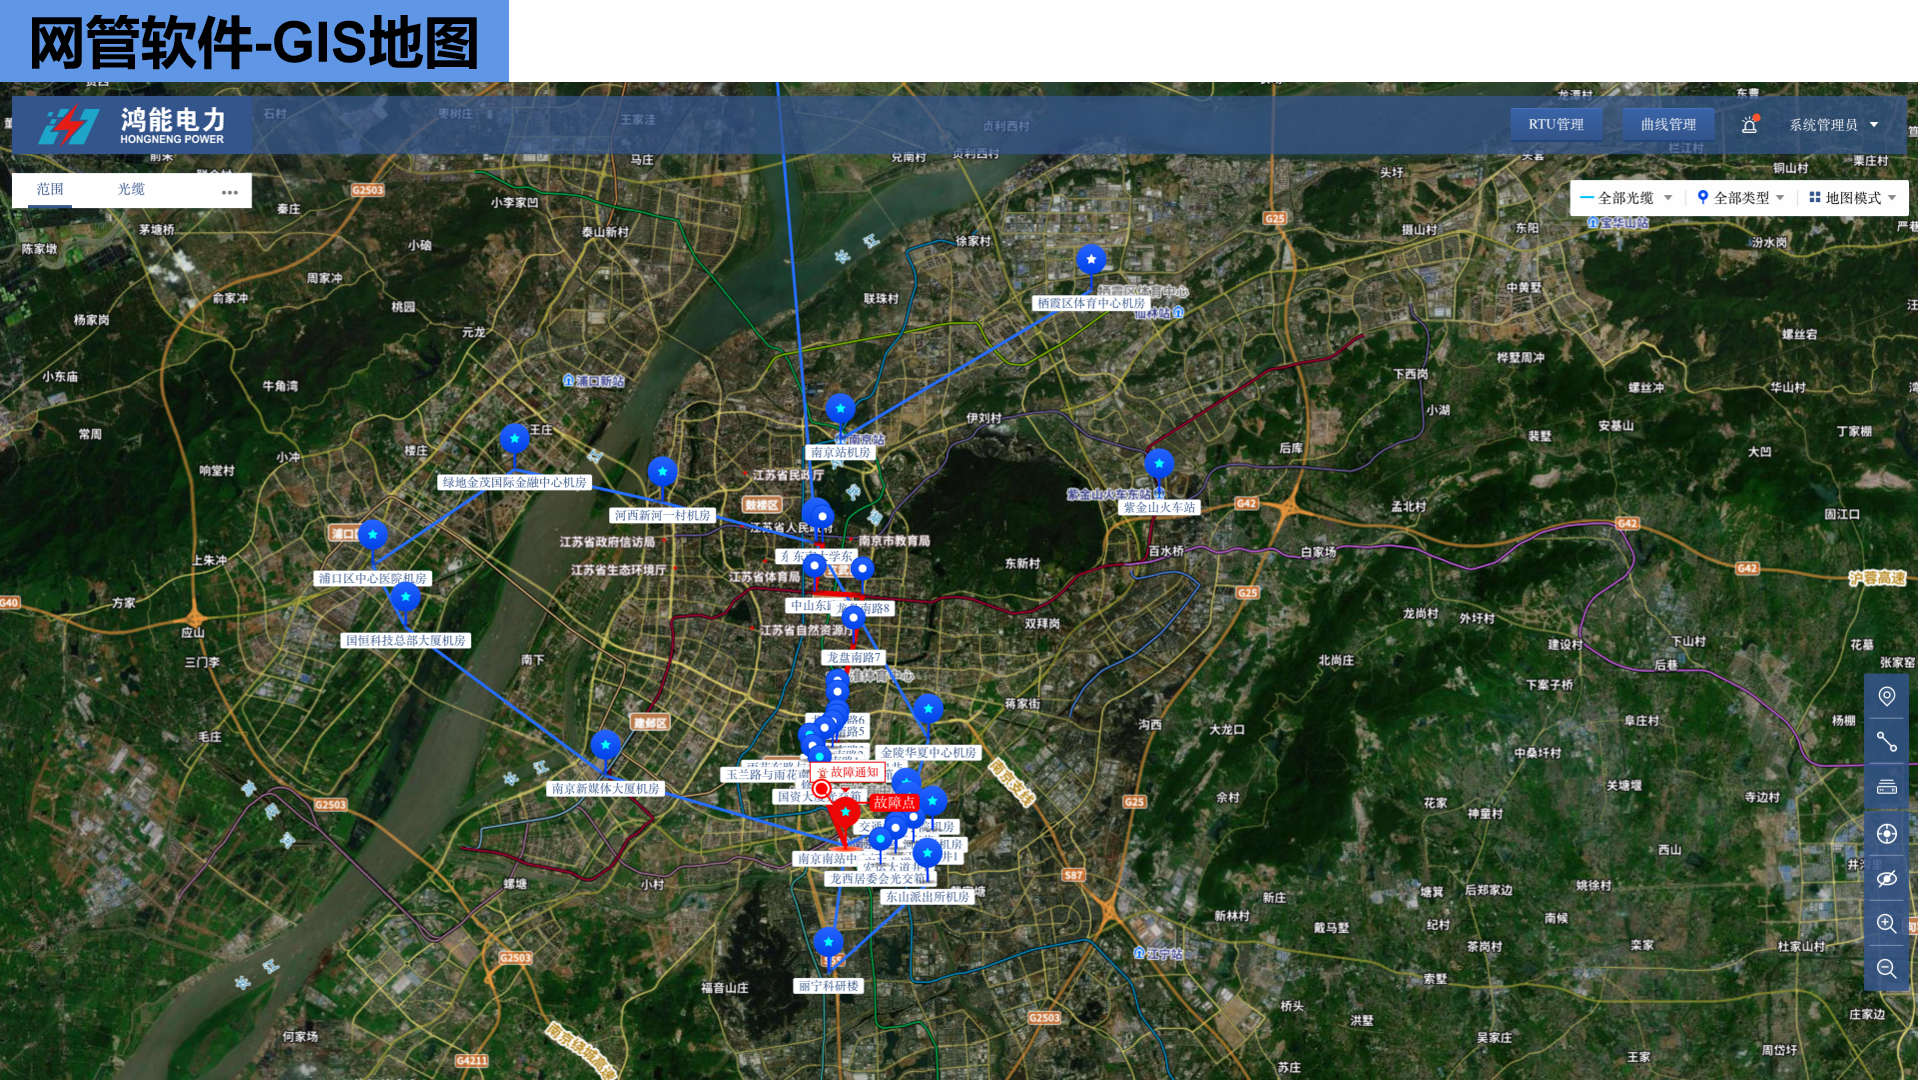Click the crosshair recenter map icon
The height and width of the screenshot is (1080, 1920).
pos(1886,834)
